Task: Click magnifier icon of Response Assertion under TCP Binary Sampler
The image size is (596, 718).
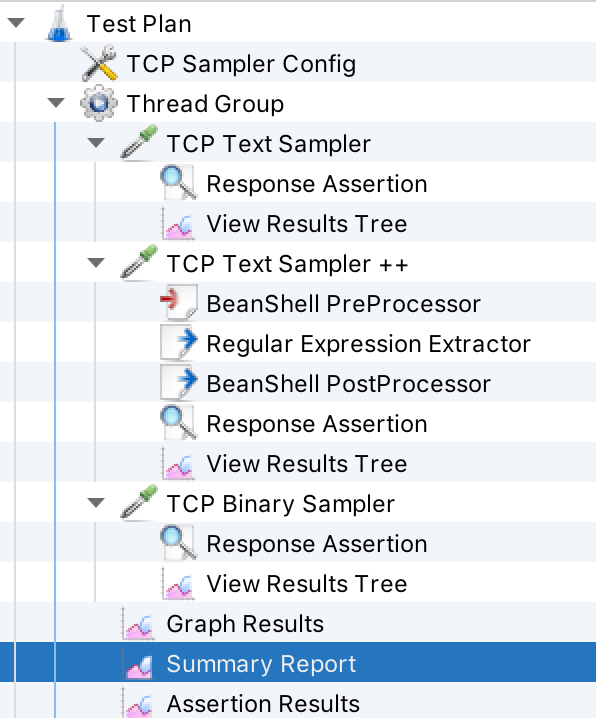Action: pyautogui.click(x=179, y=543)
